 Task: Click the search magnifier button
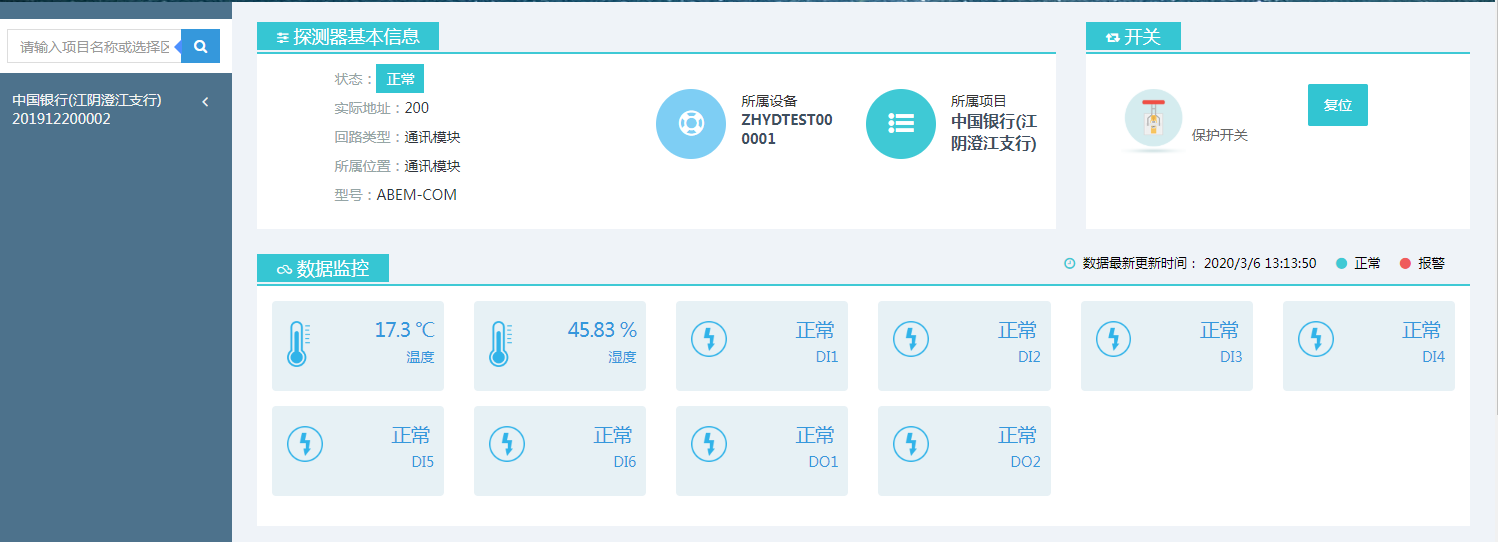(201, 46)
